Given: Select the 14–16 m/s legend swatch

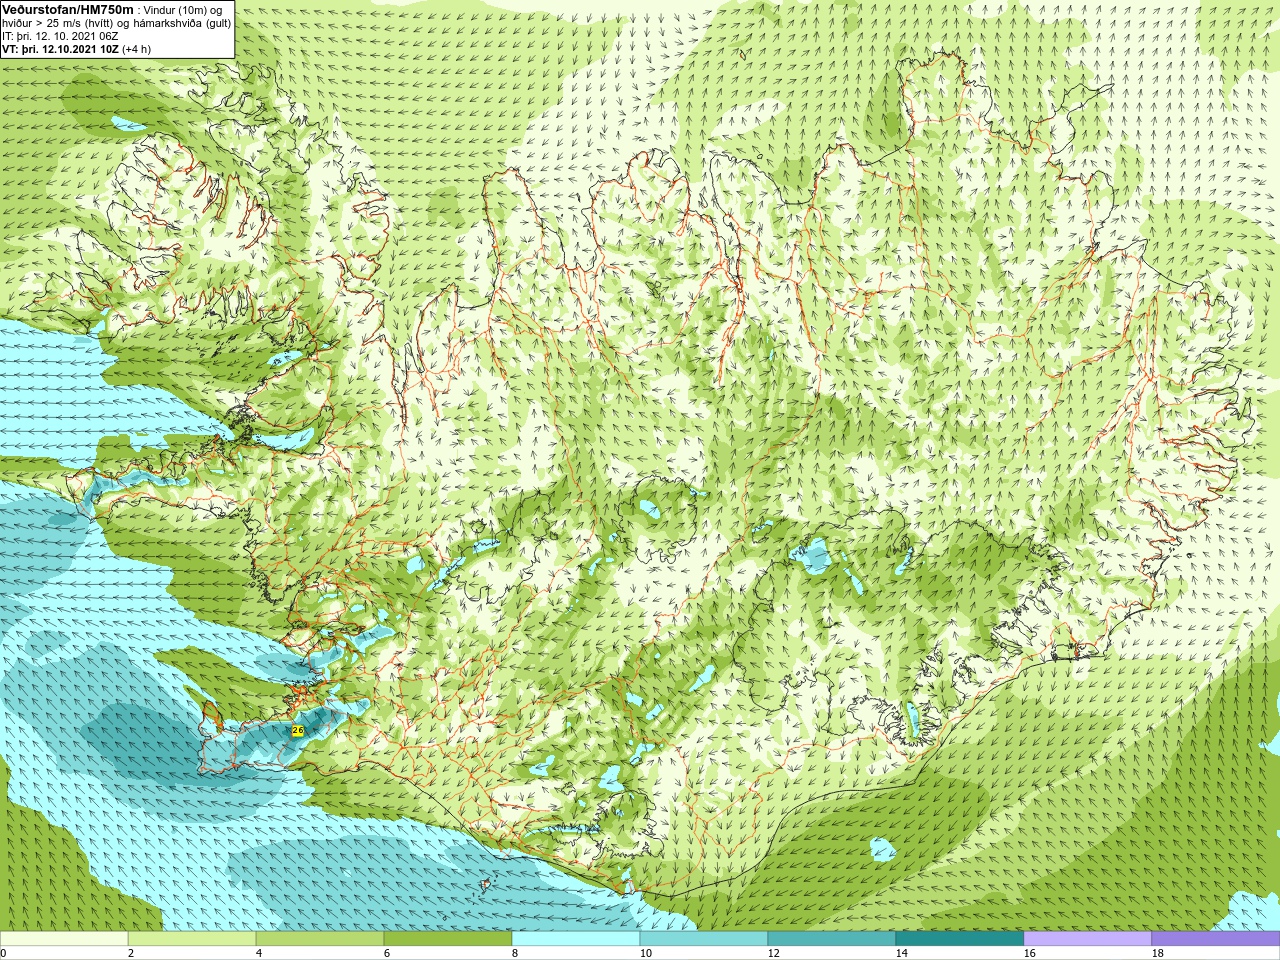Looking at the screenshot, I should click(960, 939).
